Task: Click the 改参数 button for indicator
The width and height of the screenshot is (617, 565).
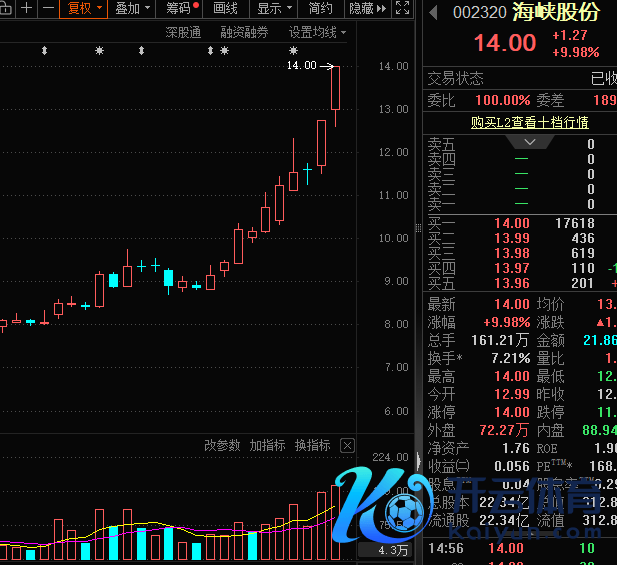Action: (x=222, y=445)
